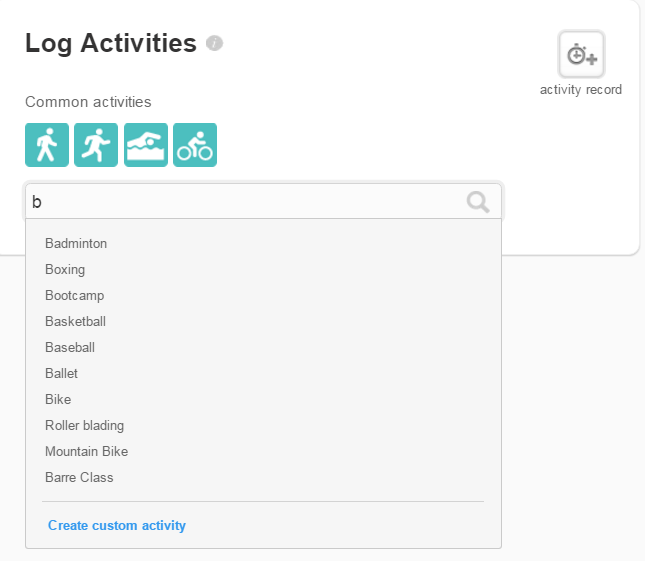
Task: Select Baseball from the activity list
Action: [70, 347]
